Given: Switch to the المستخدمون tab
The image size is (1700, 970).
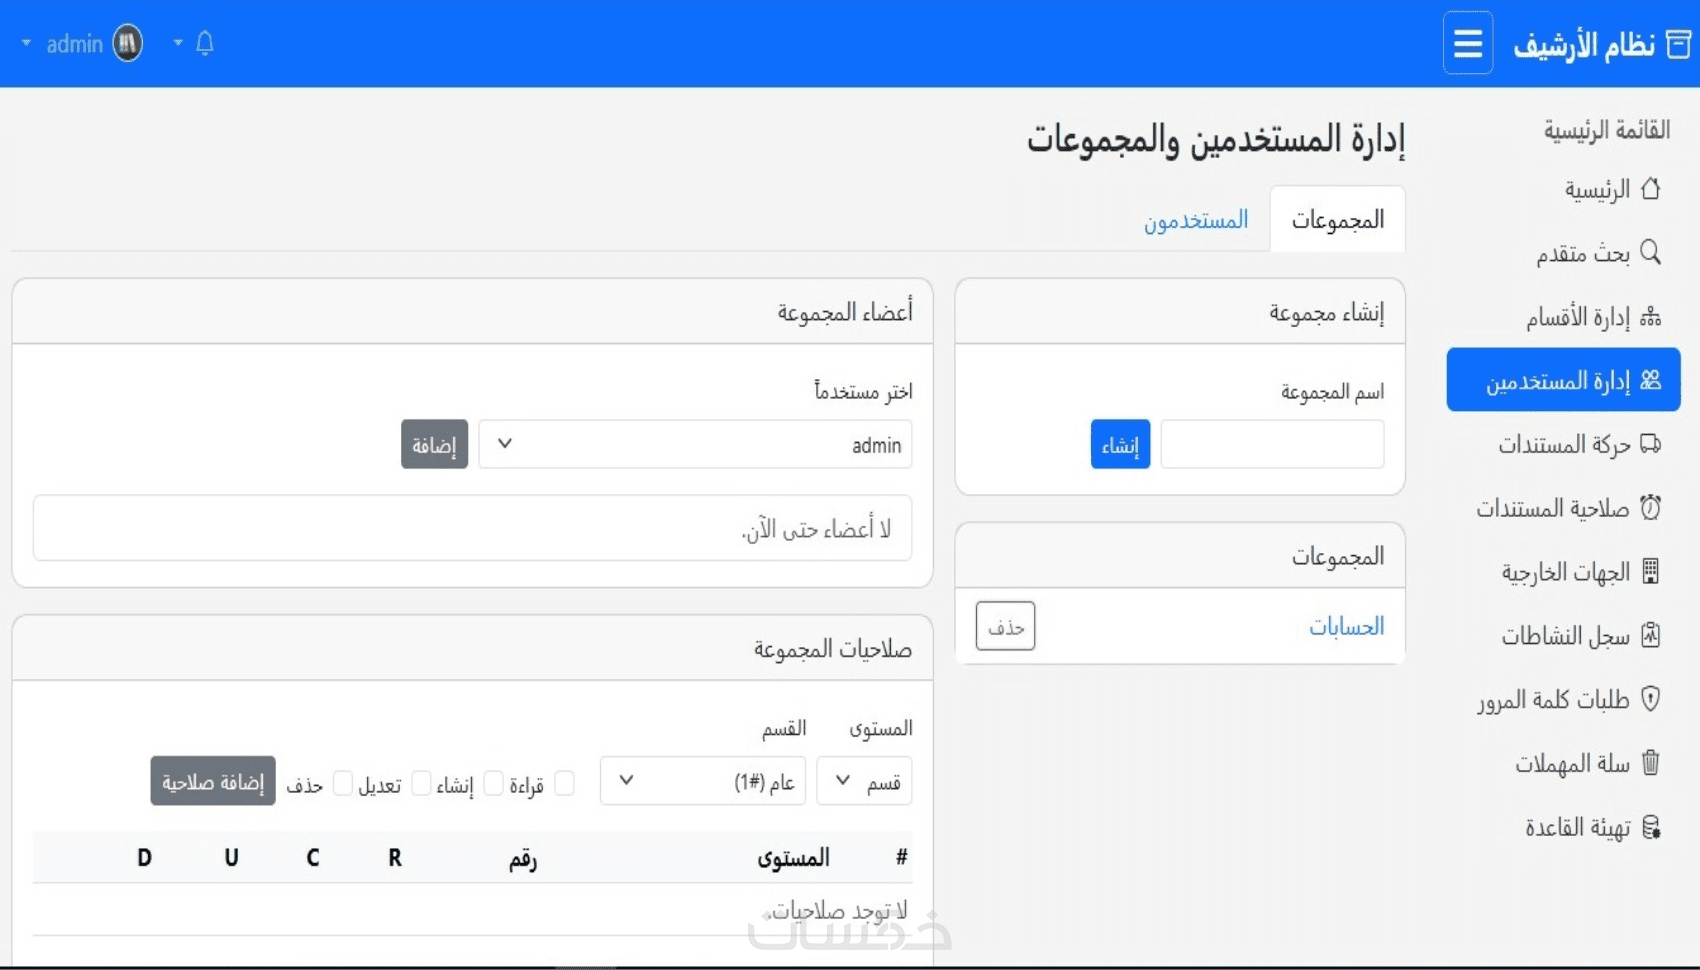Looking at the screenshot, I should point(1196,219).
